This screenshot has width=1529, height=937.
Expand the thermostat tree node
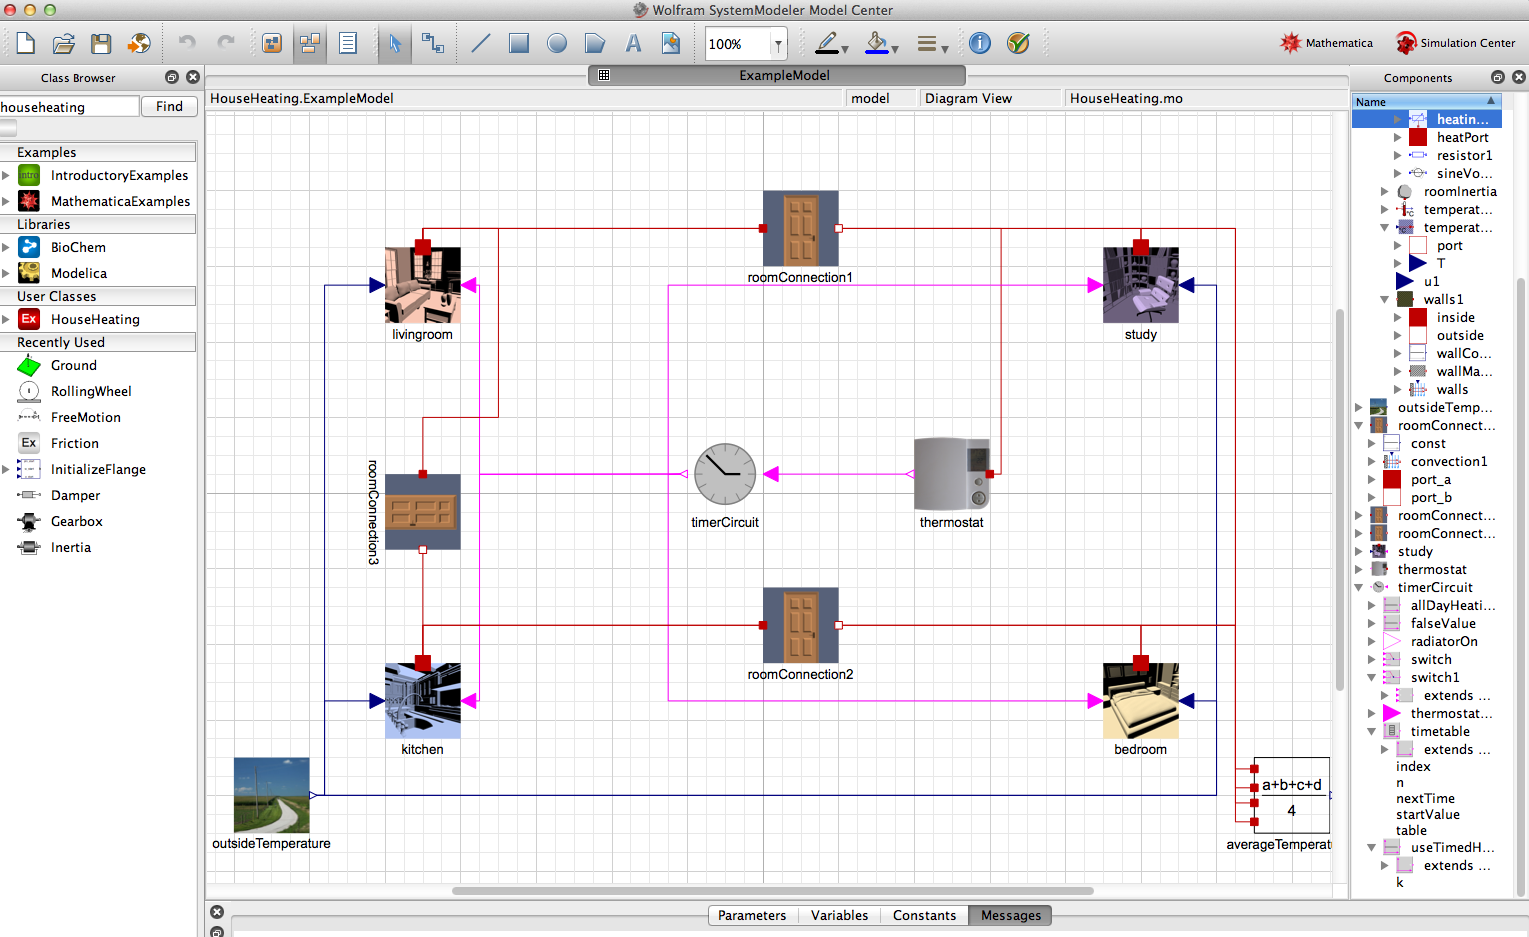[x=1359, y=569]
